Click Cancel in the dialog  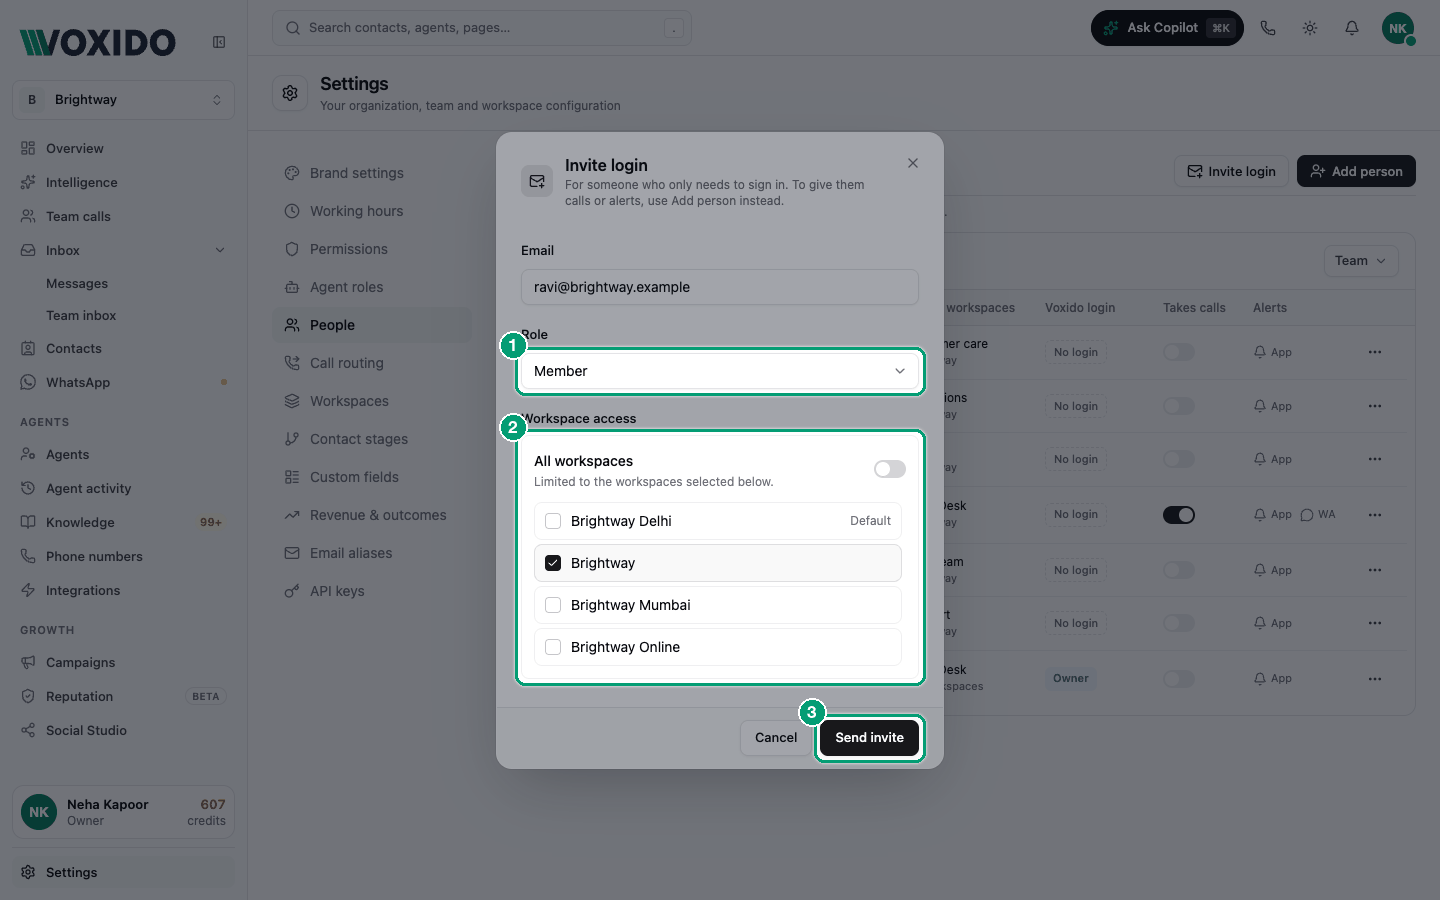pyautogui.click(x=776, y=738)
